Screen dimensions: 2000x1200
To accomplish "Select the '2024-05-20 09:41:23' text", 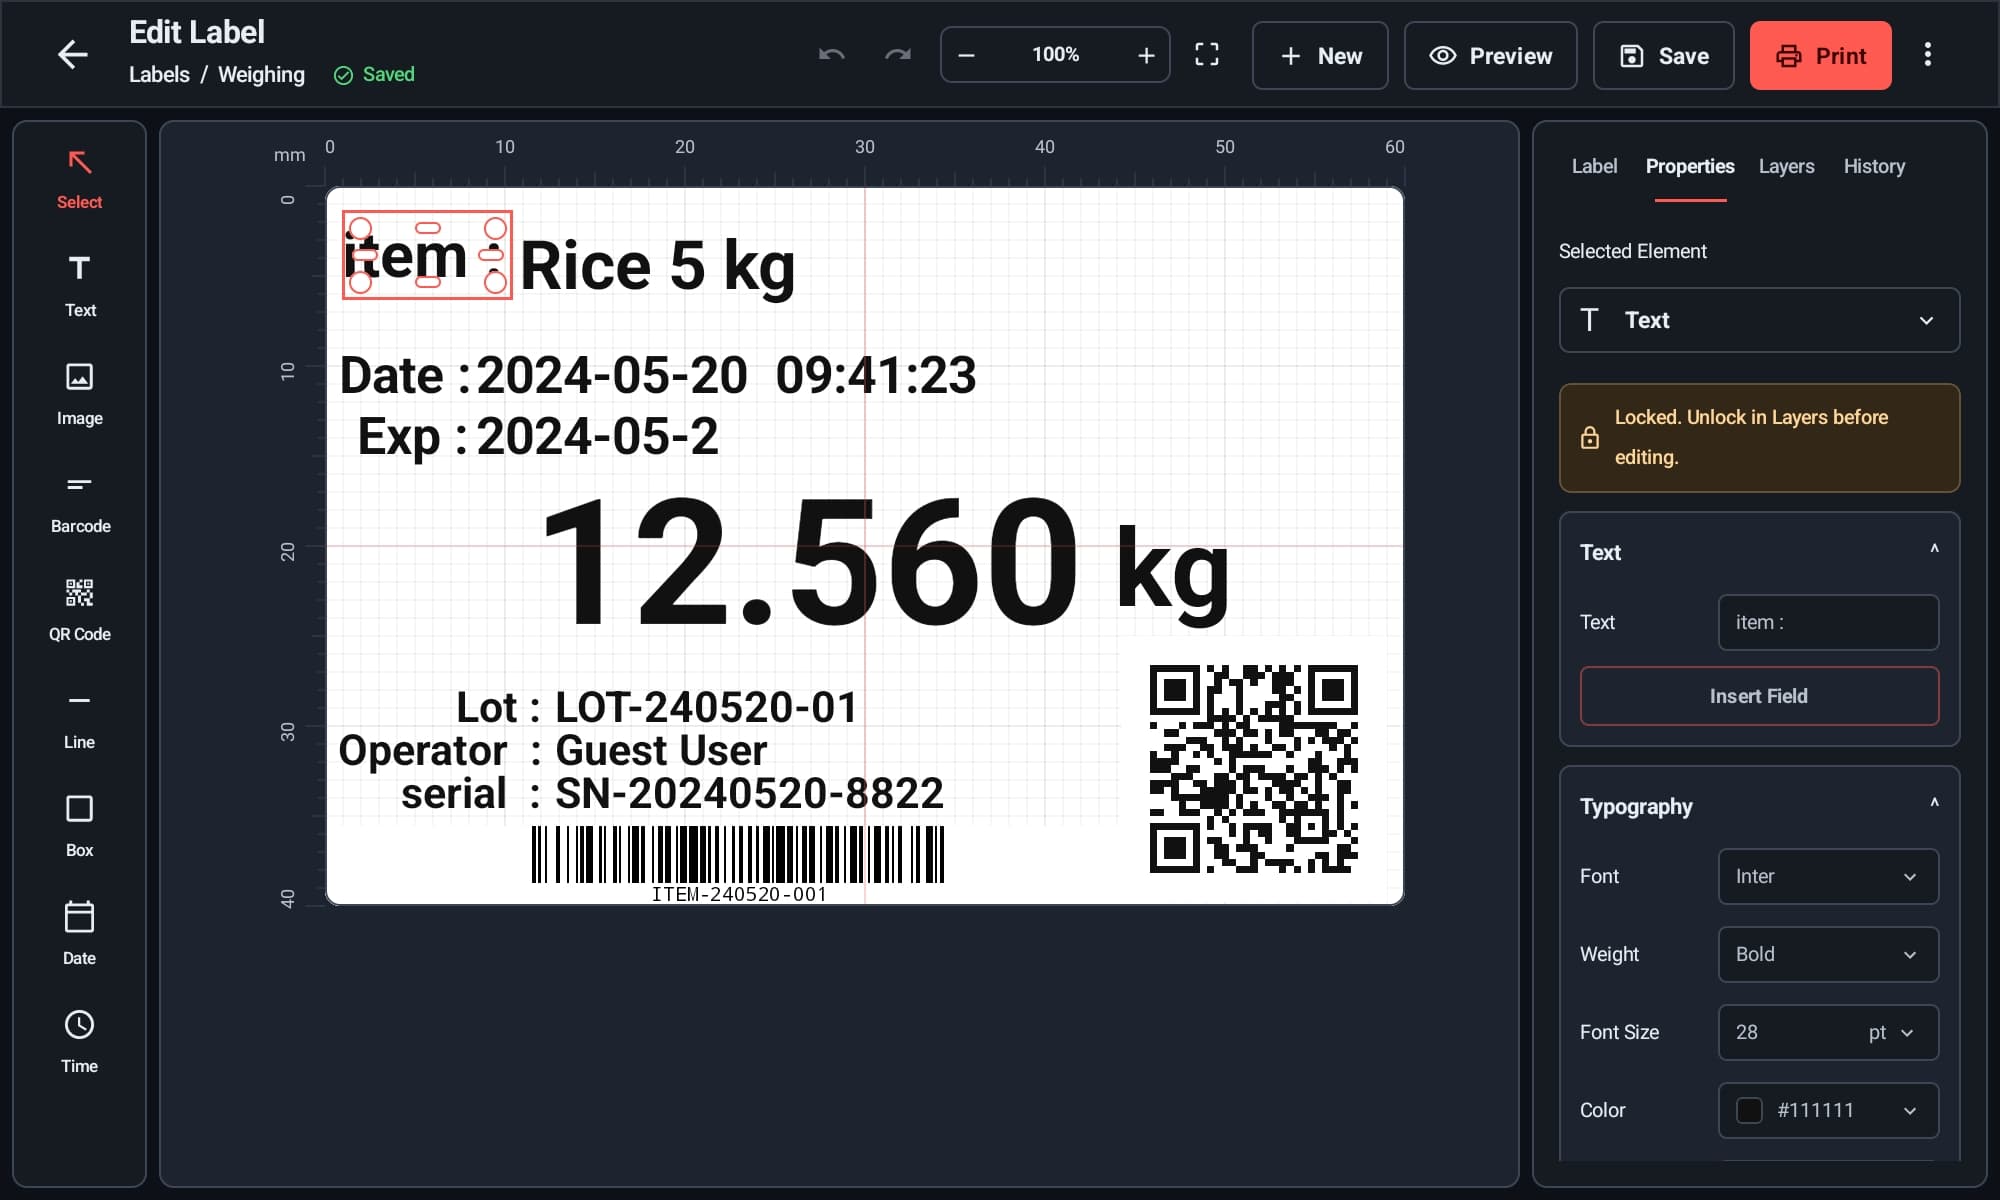I will tap(726, 376).
